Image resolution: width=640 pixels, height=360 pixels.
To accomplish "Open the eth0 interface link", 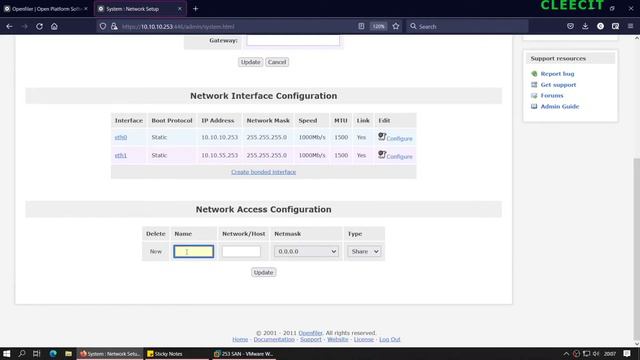I will coord(121,137).
